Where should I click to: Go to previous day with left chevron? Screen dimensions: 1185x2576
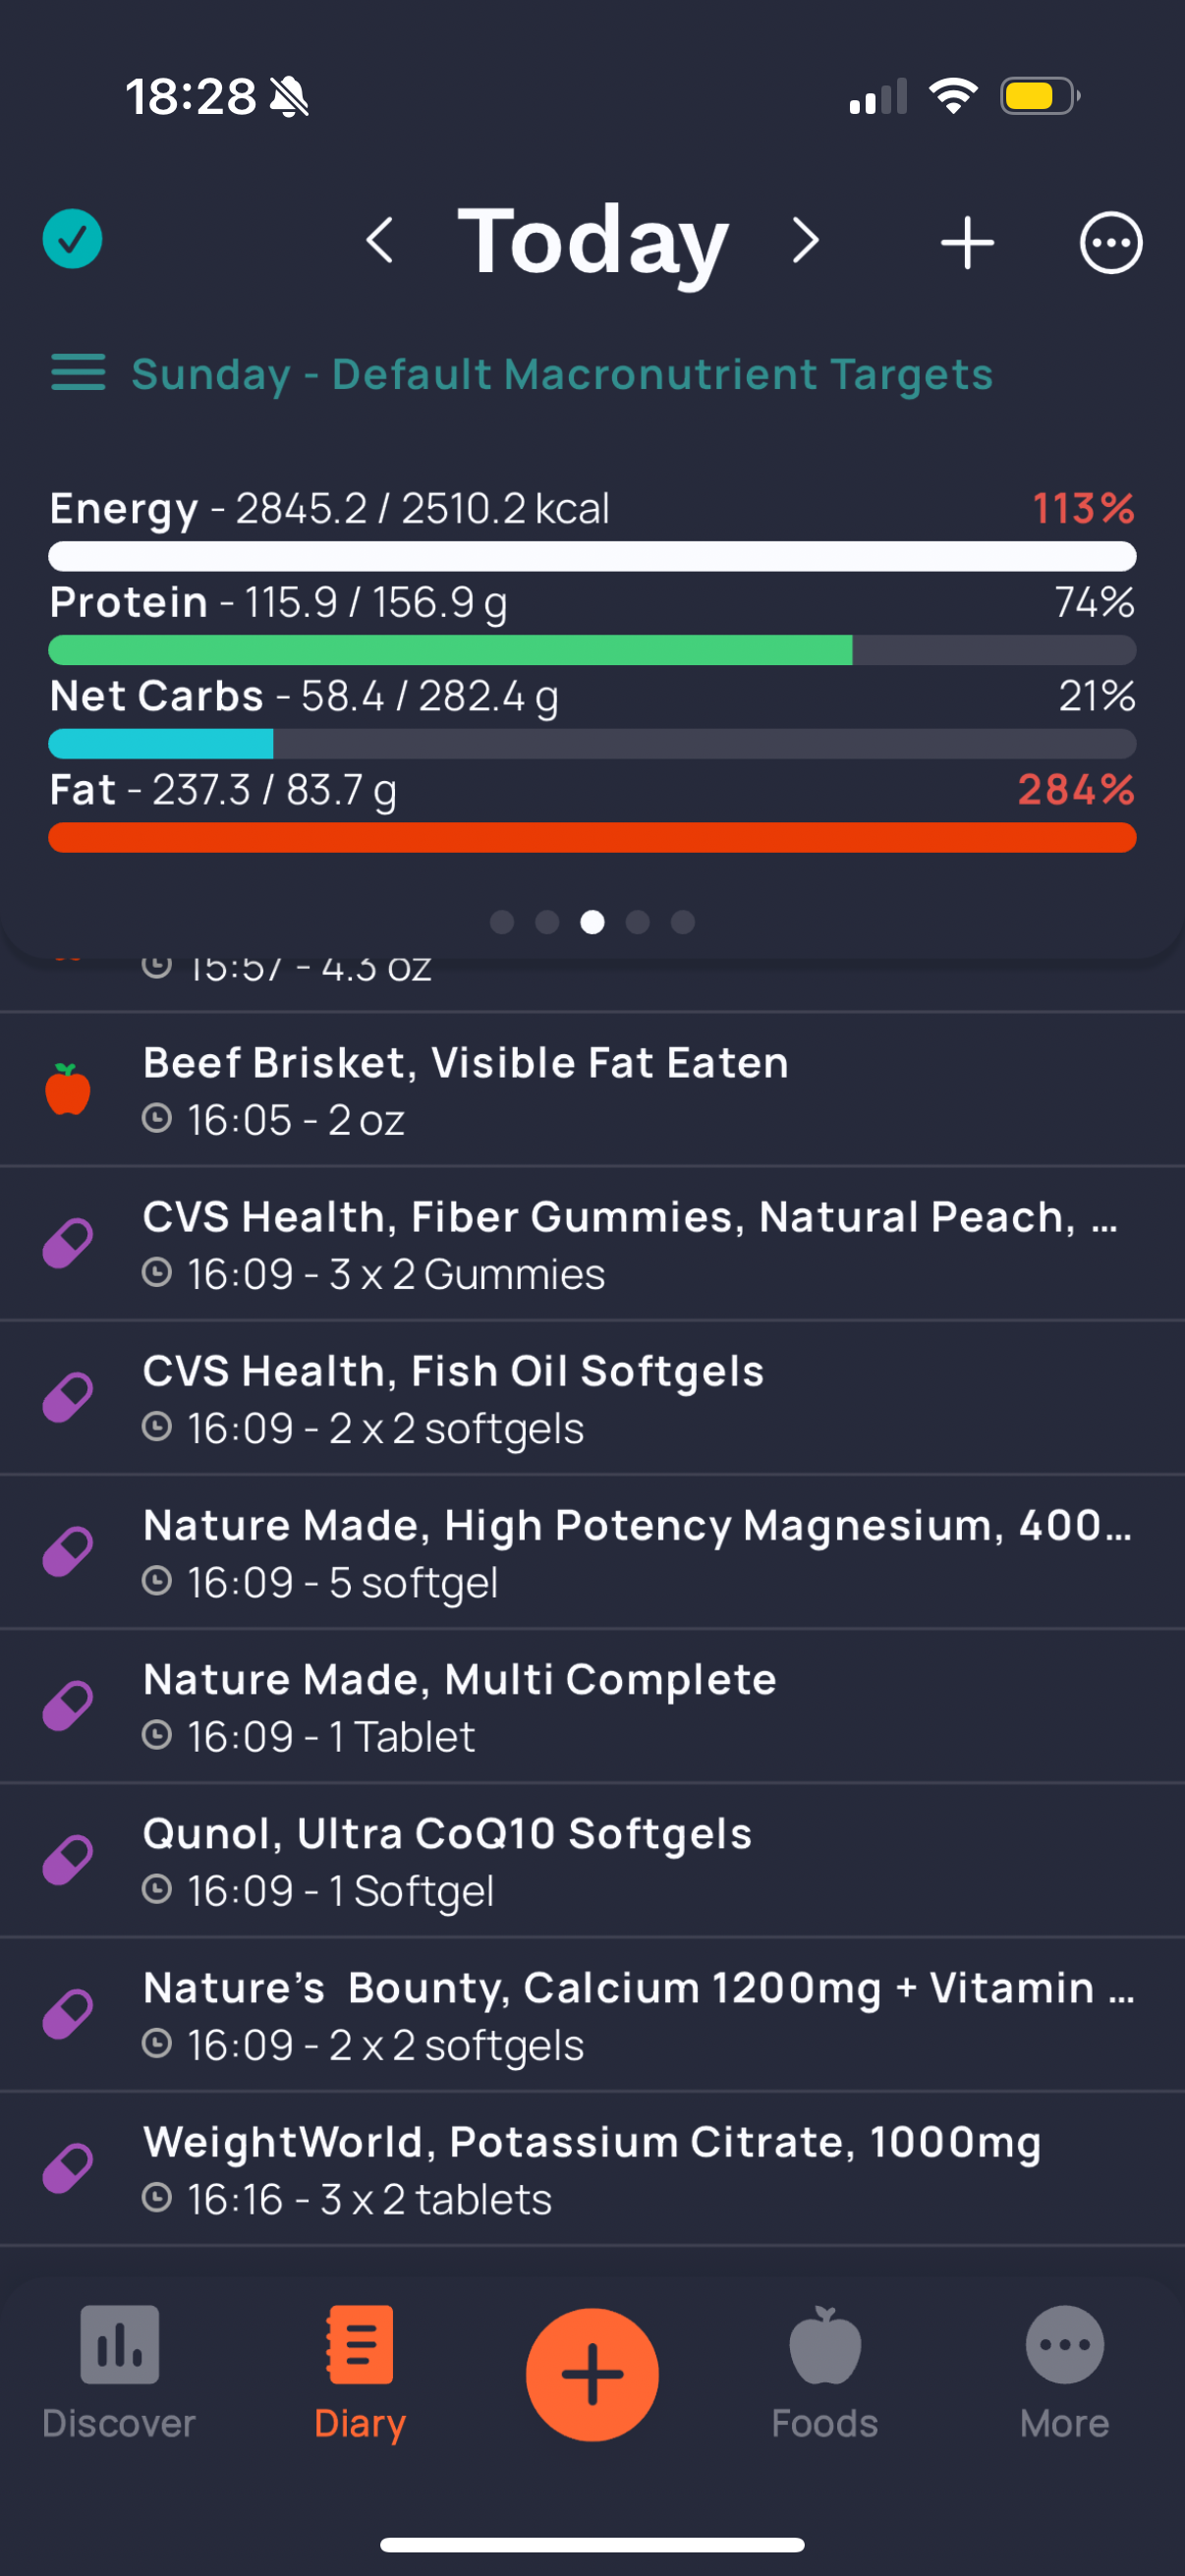pos(380,241)
